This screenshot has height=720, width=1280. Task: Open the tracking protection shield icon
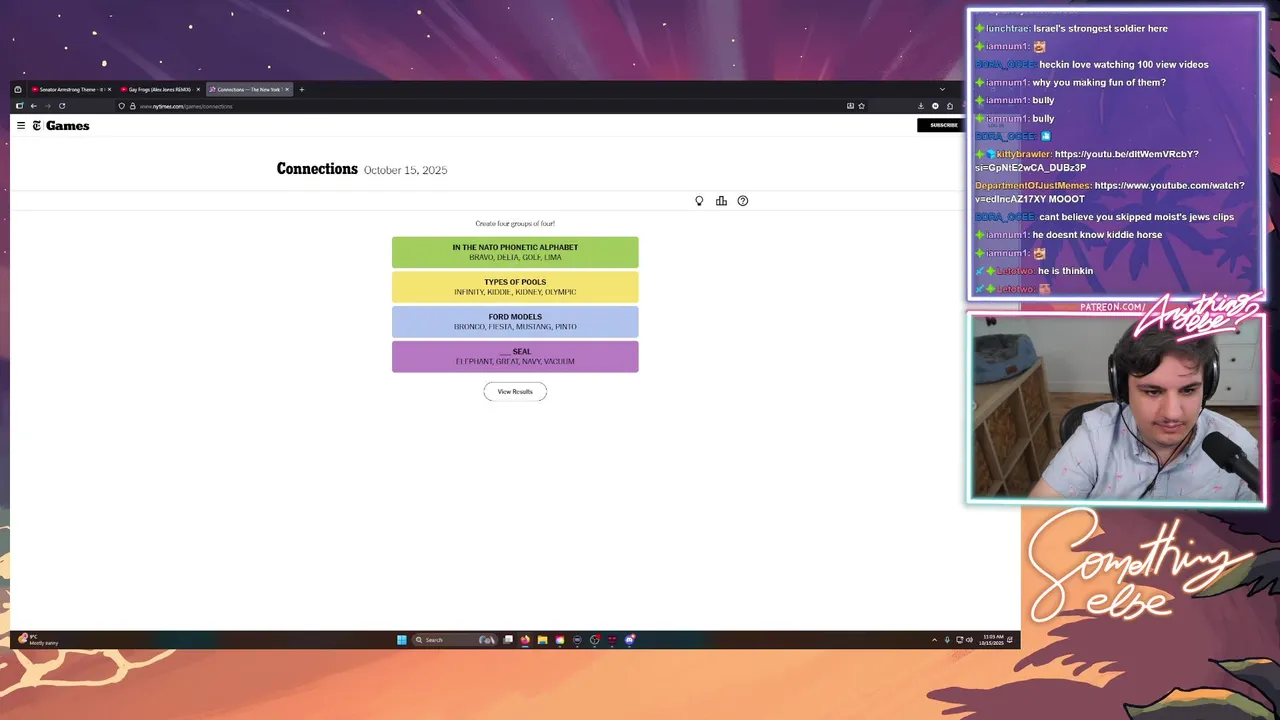pos(122,106)
